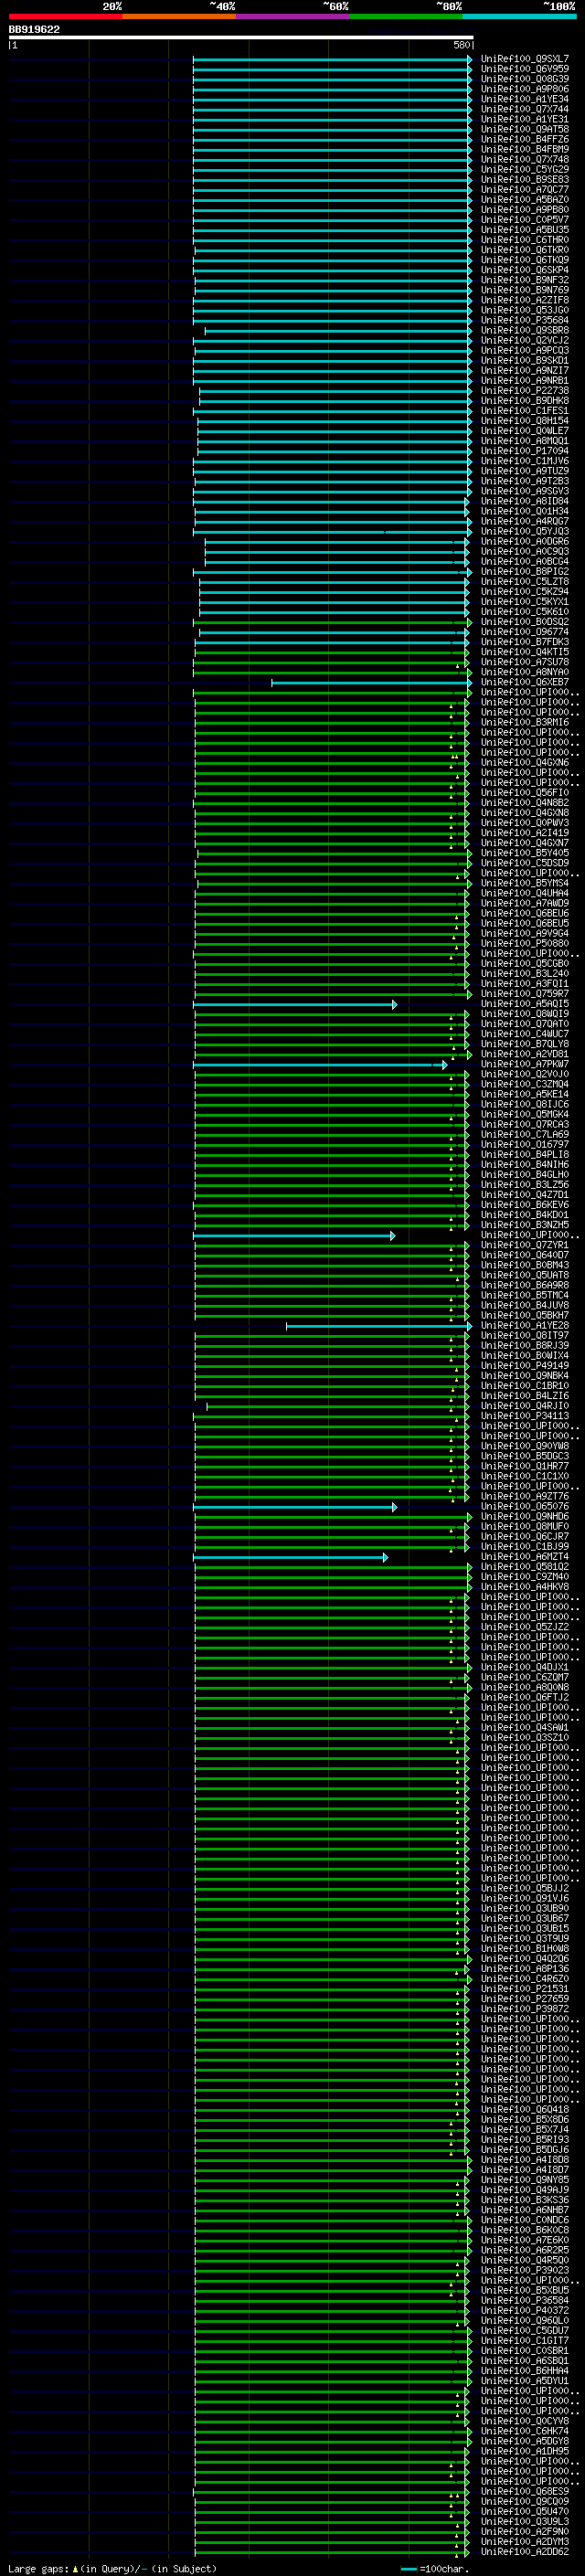Click the white query sequence ruler bar
This screenshot has height=2576, width=585.
(x=241, y=37)
